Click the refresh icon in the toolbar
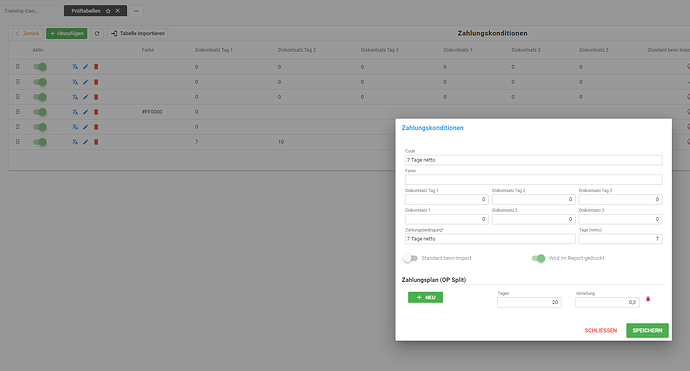The width and height of the screenshot is (690, 371). (97, 33)
